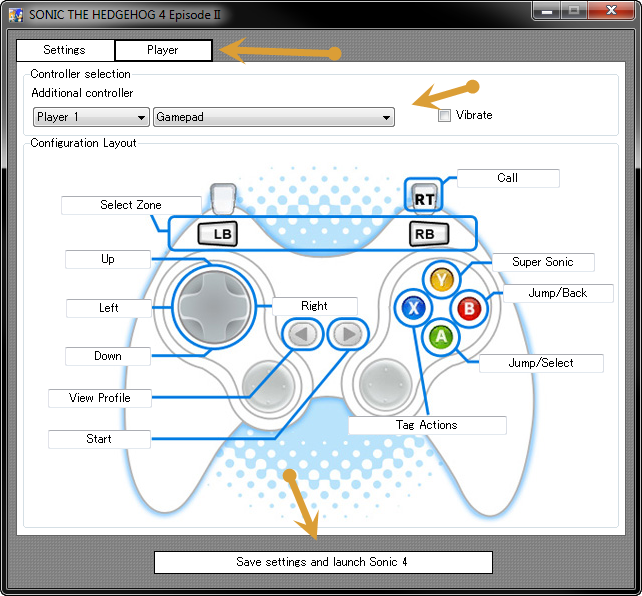This screenshot has width=642, height=596.
Task: Click the yellow Y button icon
Action: pos(441,280)
